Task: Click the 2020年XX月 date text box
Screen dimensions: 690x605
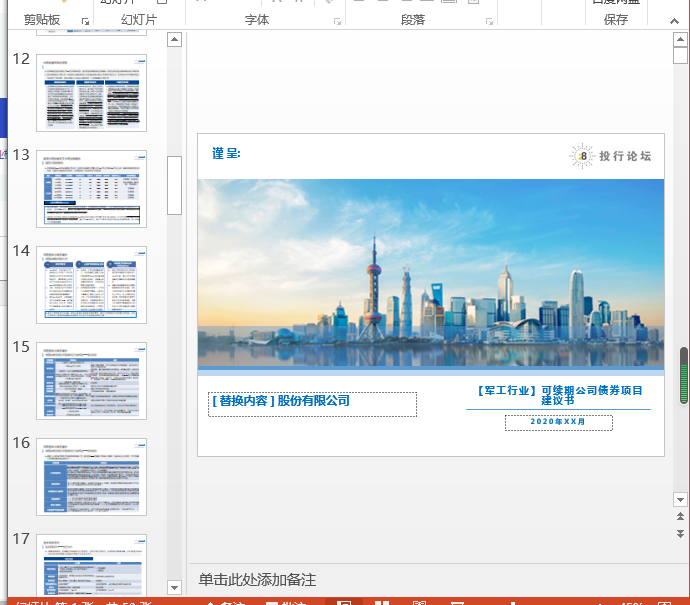Action: tap(558, 422)
